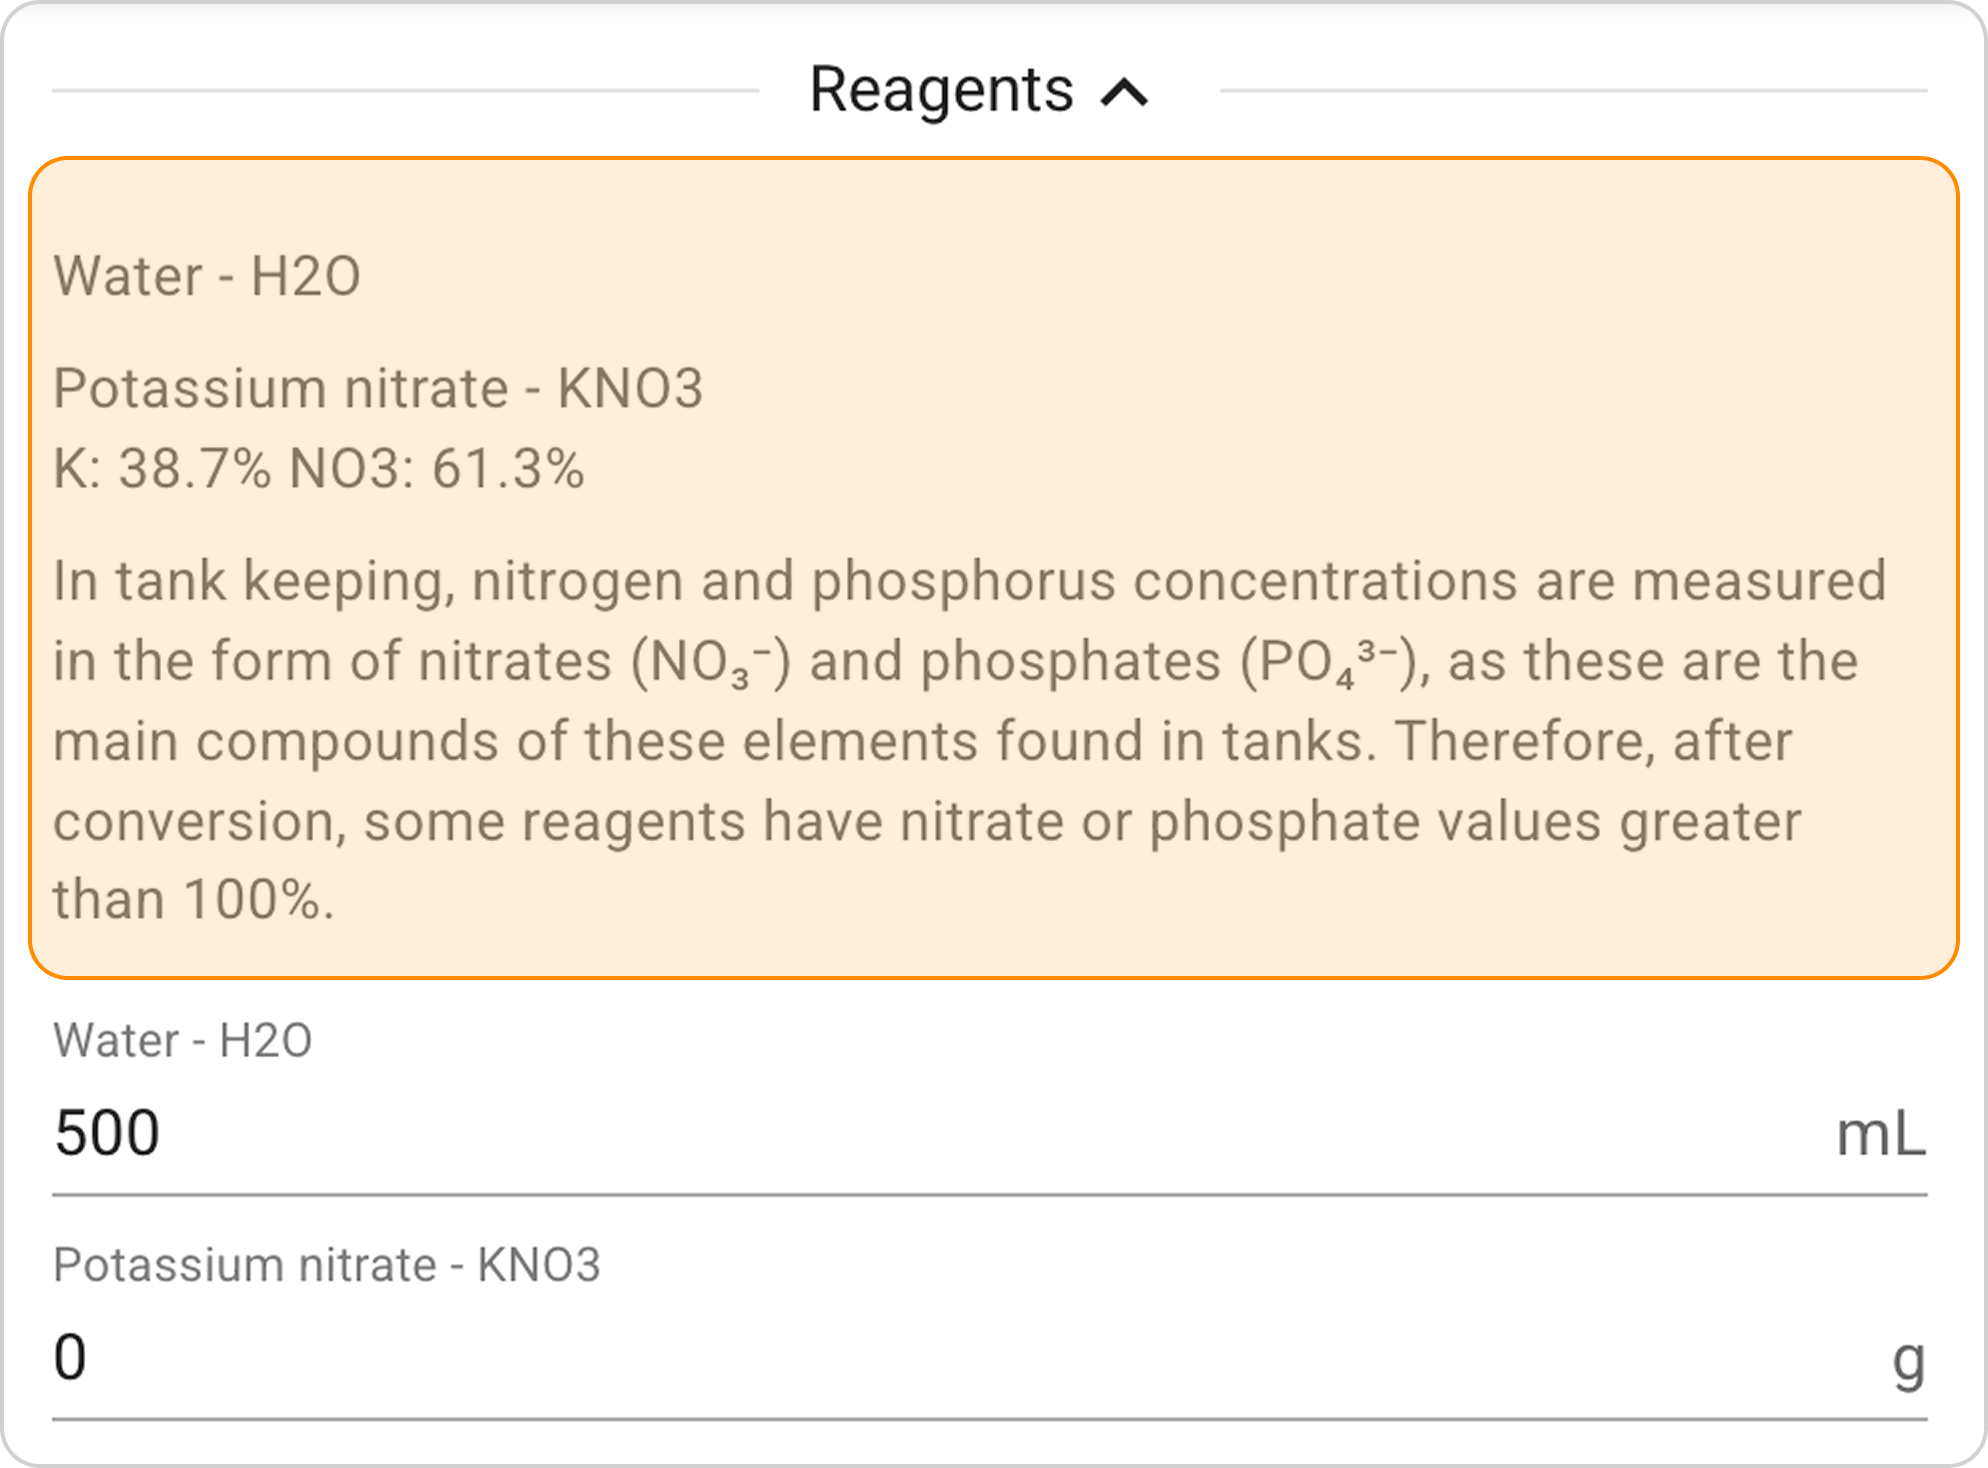Click the 0 value in the KNO3 field
This screenshot has width=1988, height=1468.
(70, 1358)
